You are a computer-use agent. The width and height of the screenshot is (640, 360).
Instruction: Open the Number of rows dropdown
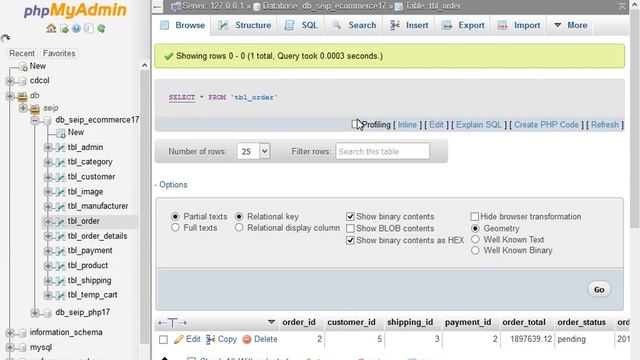coord(253,151)
